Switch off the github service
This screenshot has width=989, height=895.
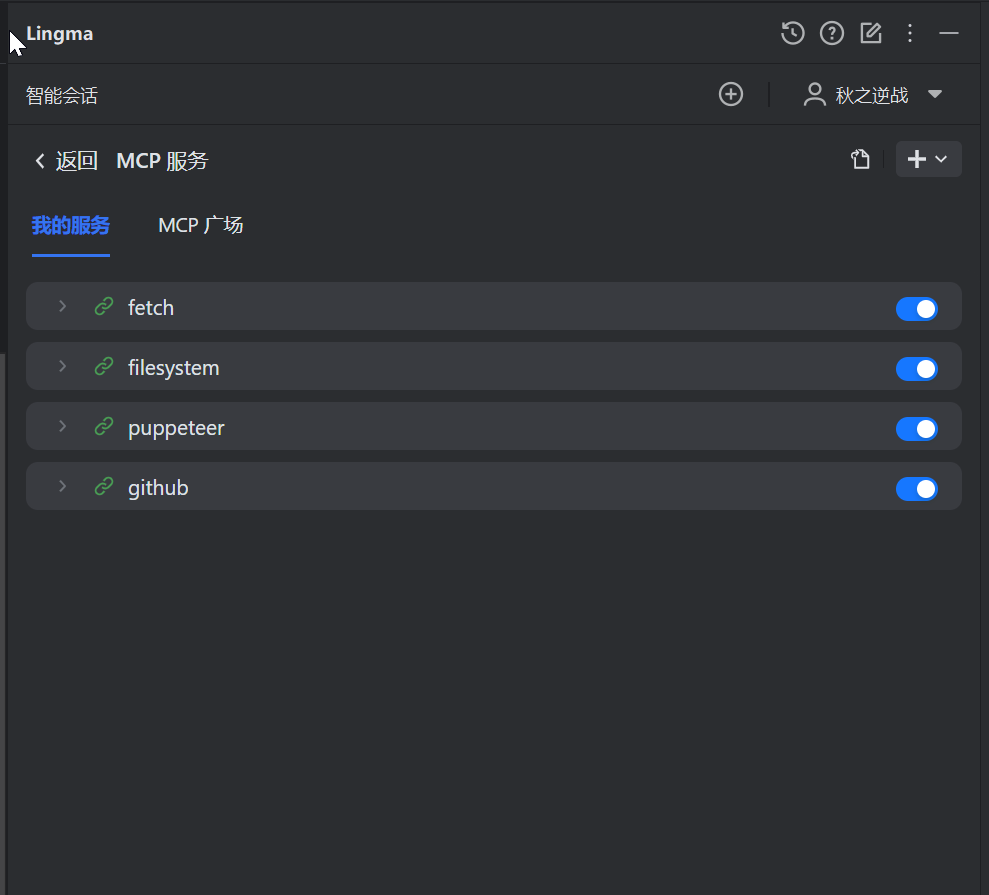coord(916,488)
